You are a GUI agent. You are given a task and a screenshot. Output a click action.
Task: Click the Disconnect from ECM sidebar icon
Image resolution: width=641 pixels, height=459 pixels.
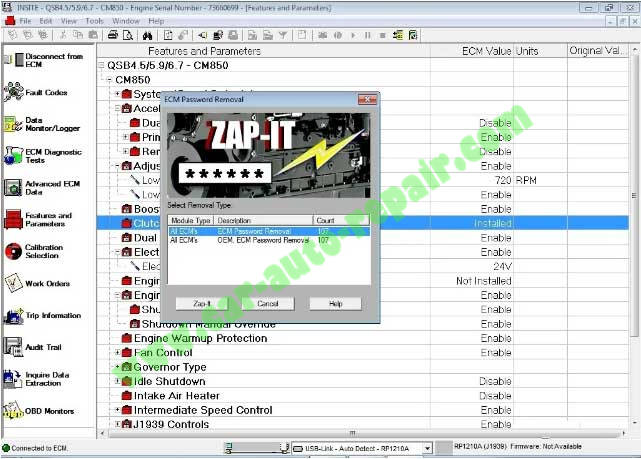coord(14,60)
